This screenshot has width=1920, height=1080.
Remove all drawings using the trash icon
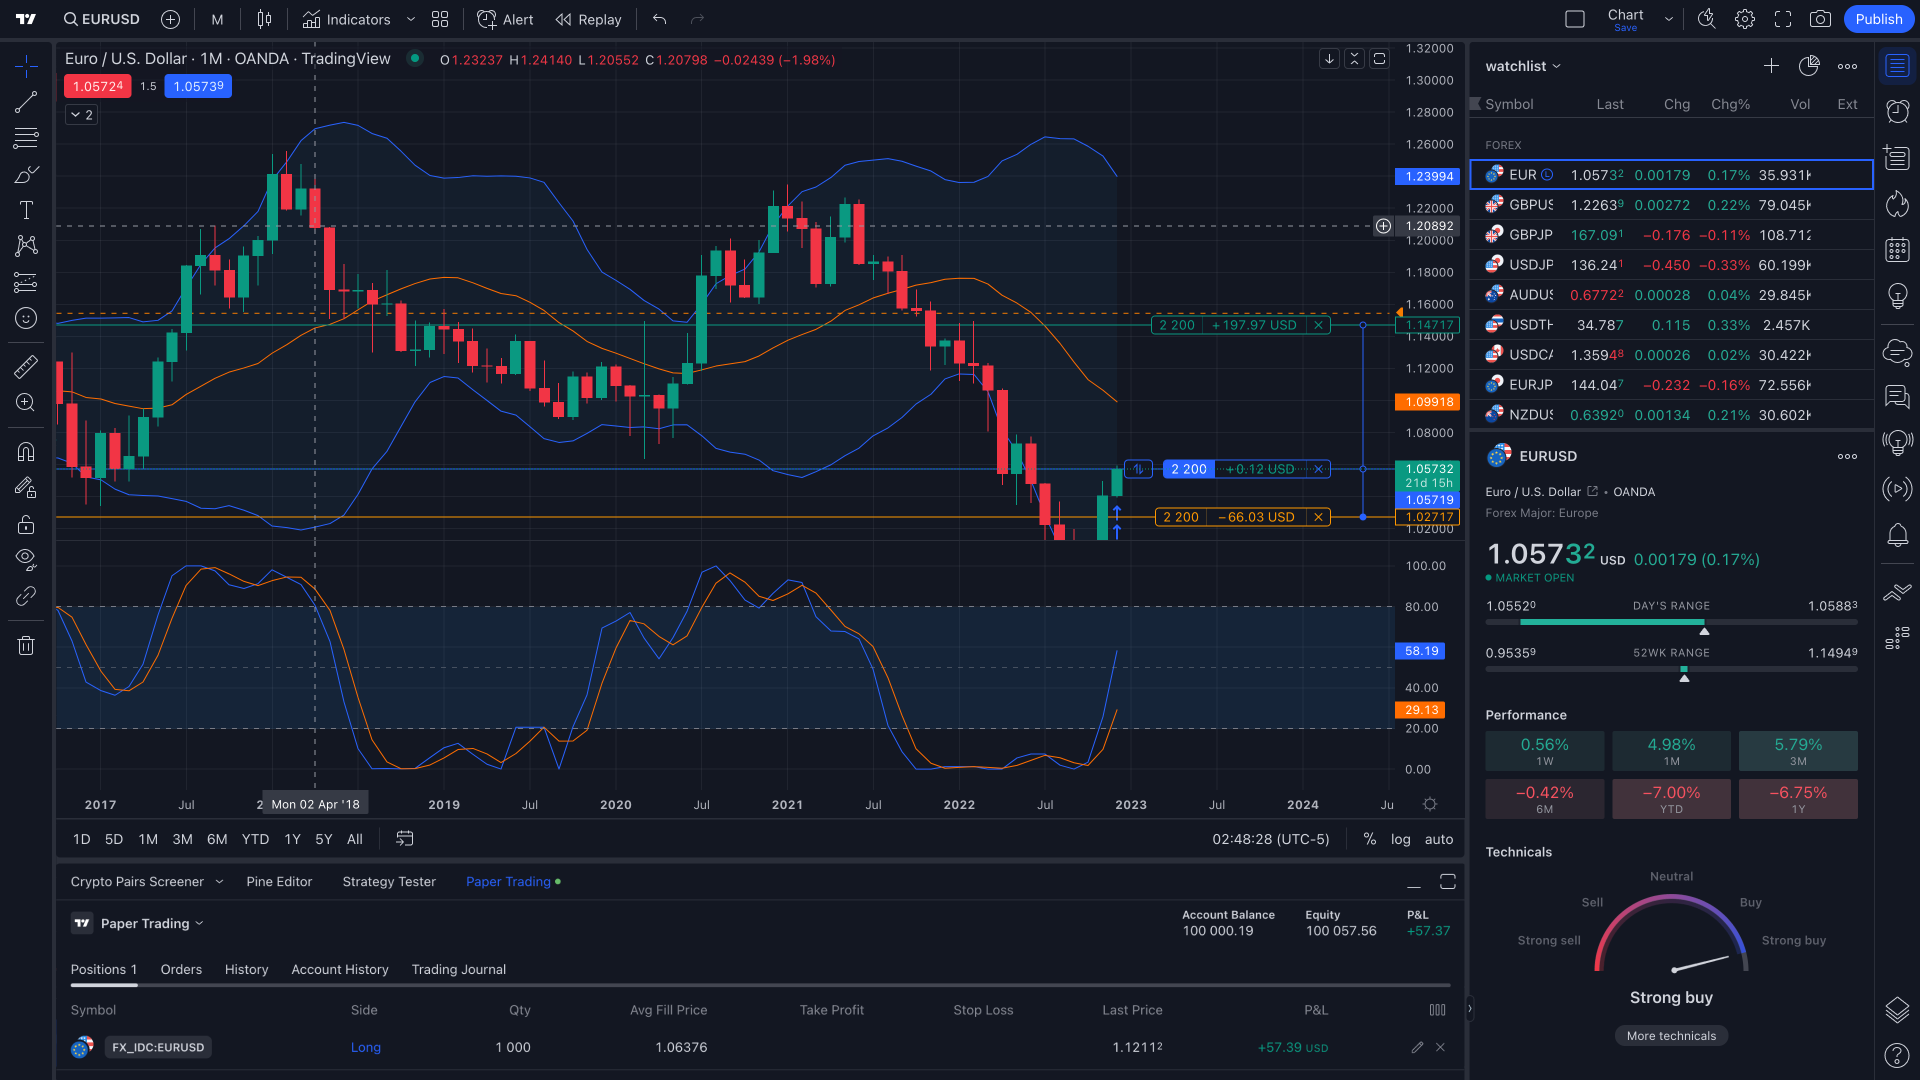point(25,645)
